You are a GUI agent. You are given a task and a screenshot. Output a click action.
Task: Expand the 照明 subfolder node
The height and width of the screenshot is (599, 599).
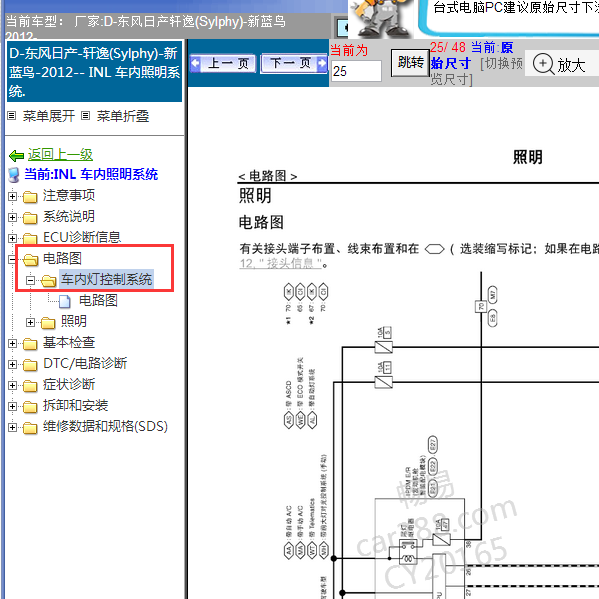click(x=30, y=322)
